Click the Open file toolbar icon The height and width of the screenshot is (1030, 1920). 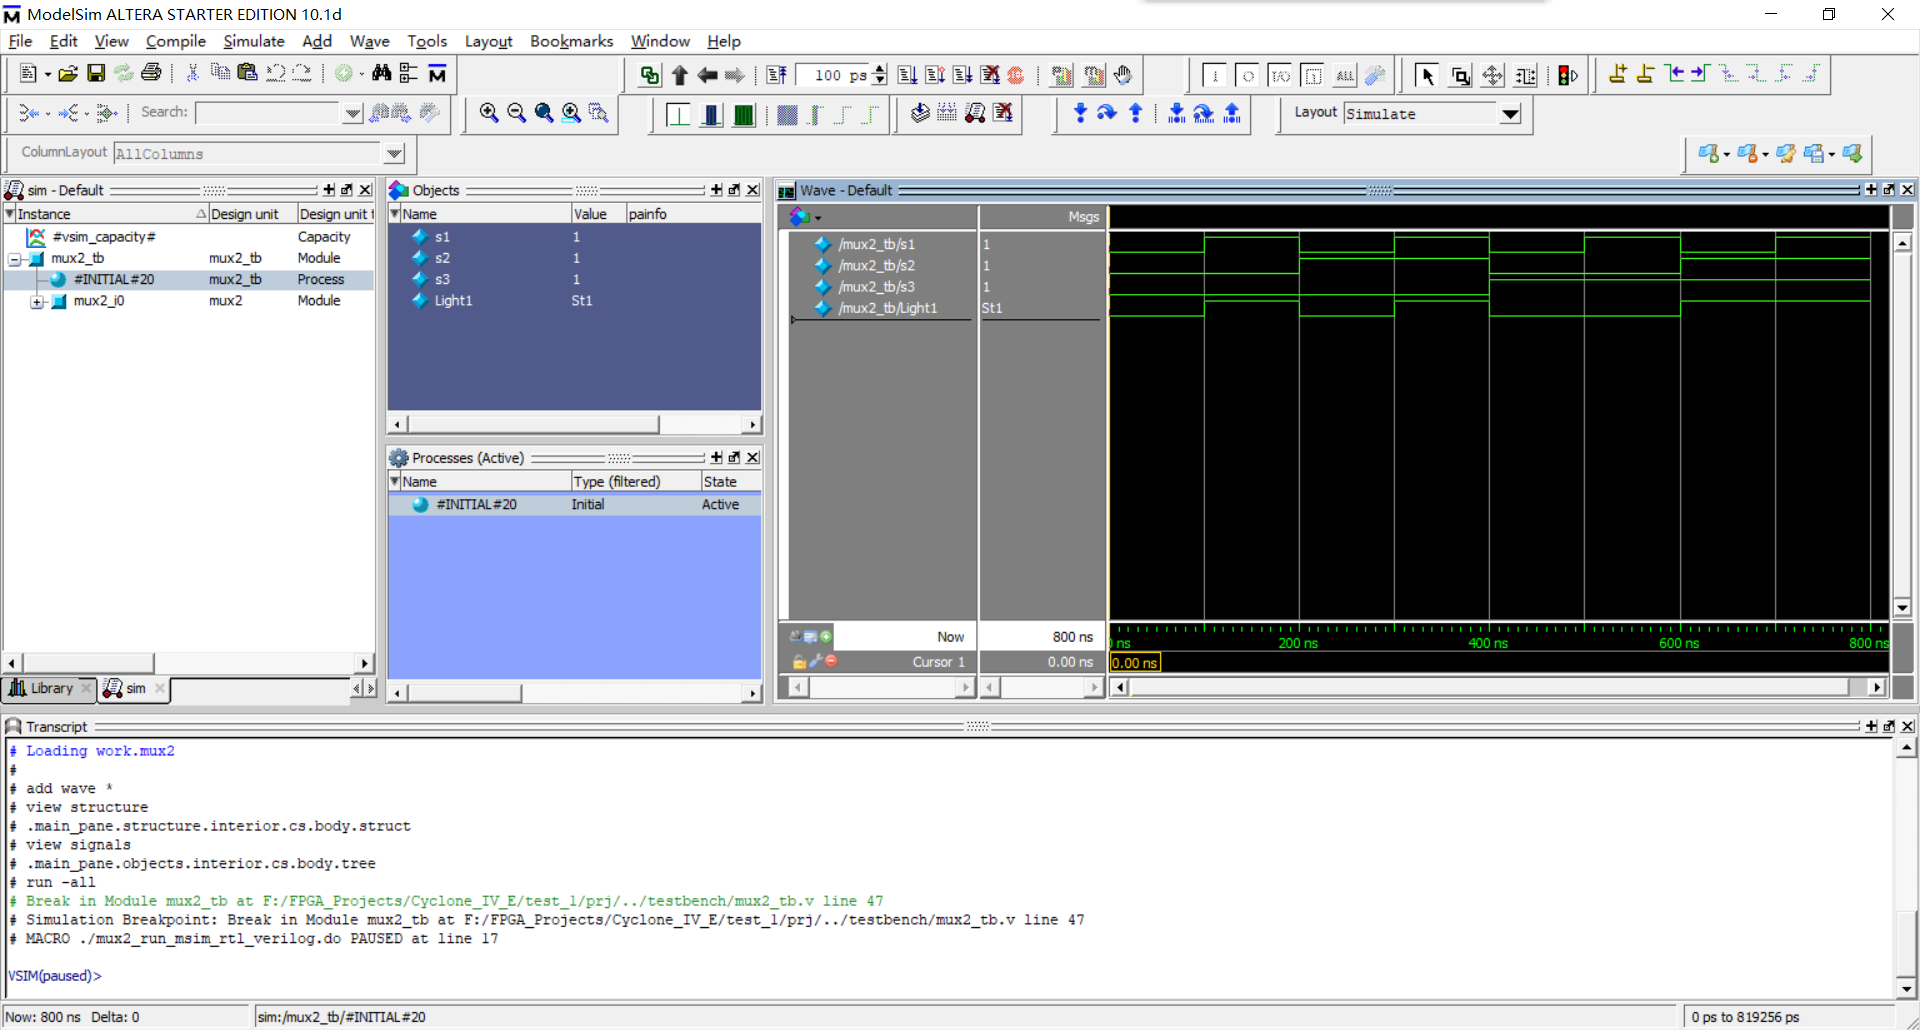(68, 73)
